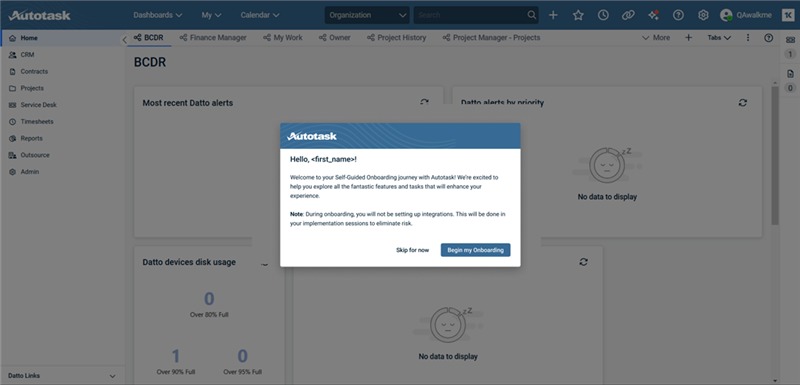This screenshot has height=385, width=800.
Task: Switch to the Project History tab
Action: point(396,38)
